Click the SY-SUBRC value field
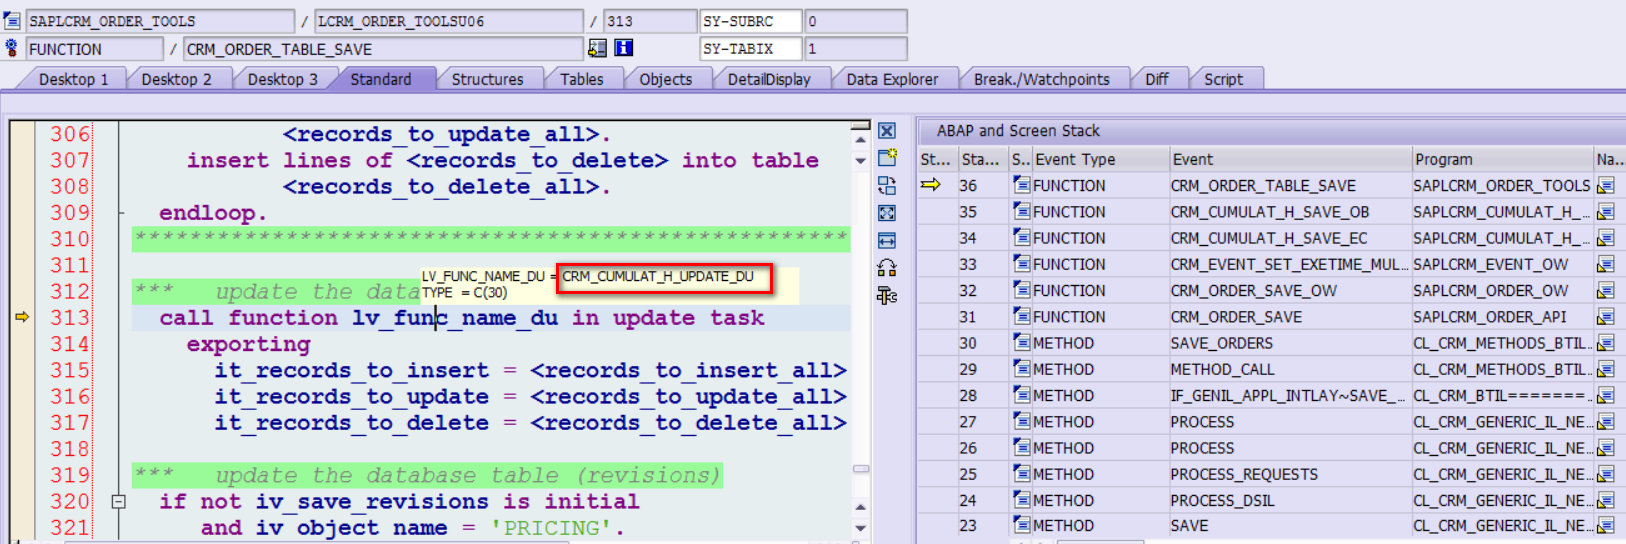 click(x=855, y=21)
